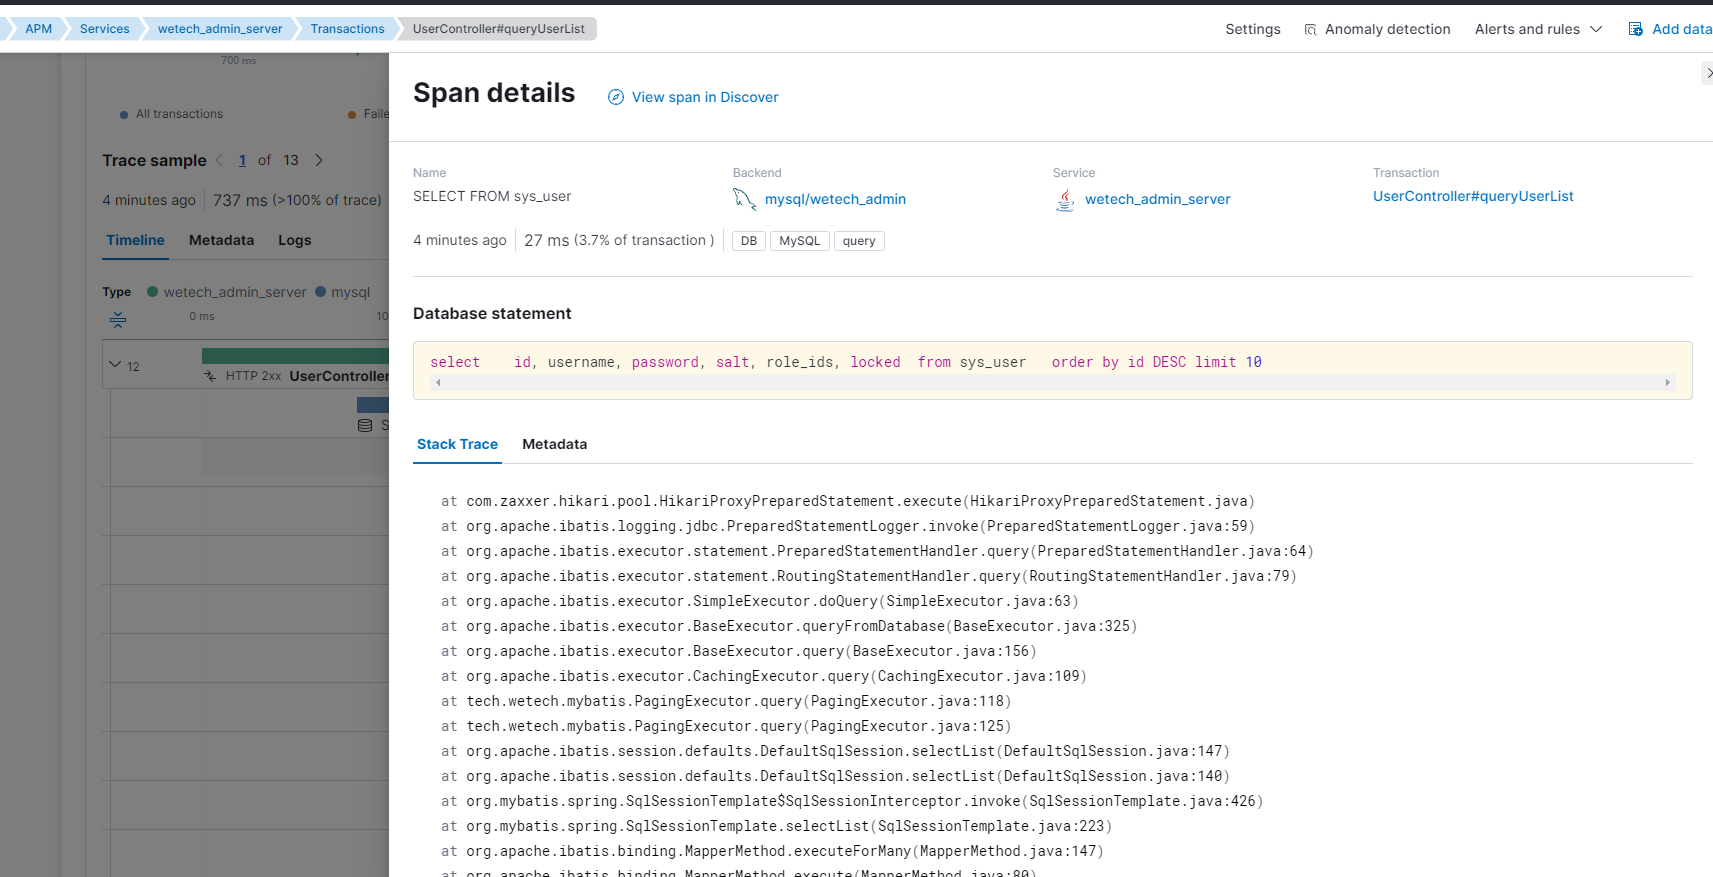This screenshot has height=877, width=1713.
Task: Go to previous trace sample arrow
Action: click(219, 160)
